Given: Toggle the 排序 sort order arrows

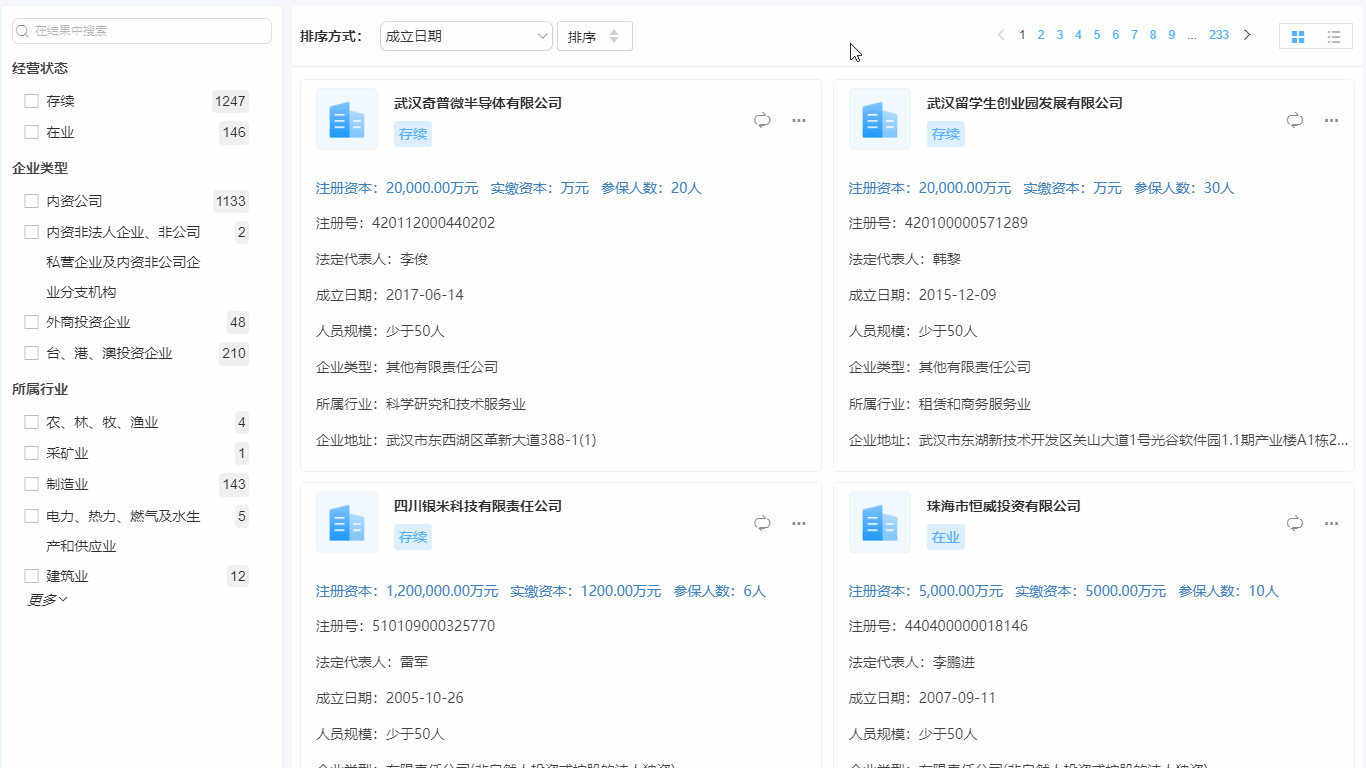Looking at the screenshot, I should (594, 35).
